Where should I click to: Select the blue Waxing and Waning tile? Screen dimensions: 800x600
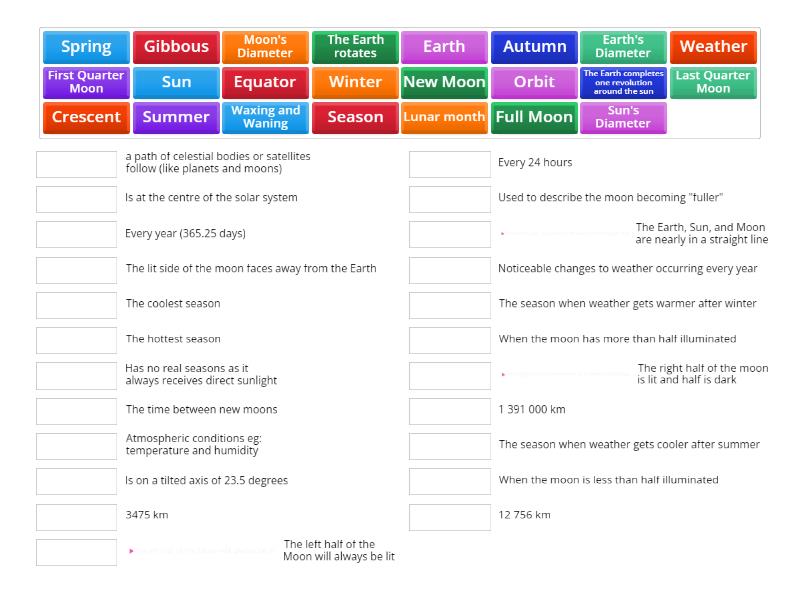click(x=265, y=117)
